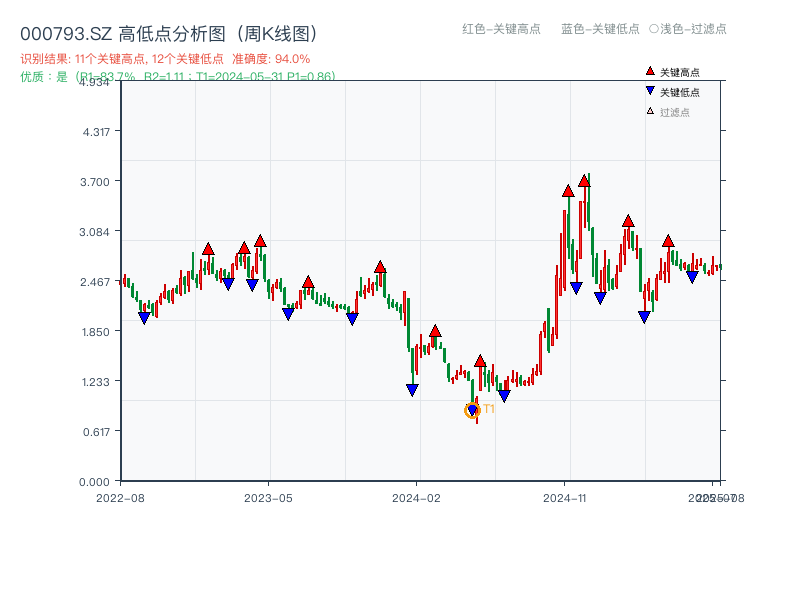The image size is (800, 600).
Task: Click the 0.617 y-axis value
Action: pyautogui.click(x=96, y=432)
